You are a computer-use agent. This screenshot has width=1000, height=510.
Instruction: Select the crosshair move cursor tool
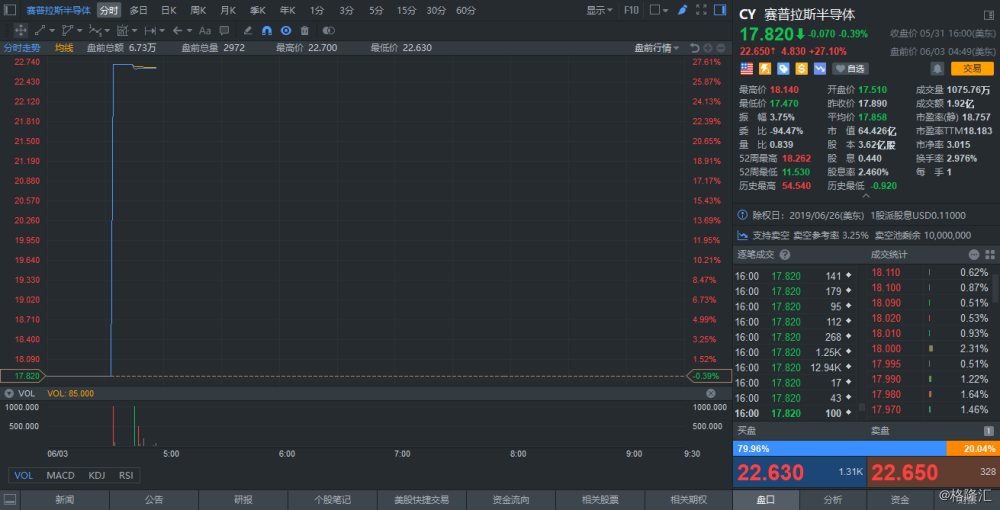(20, 30)
